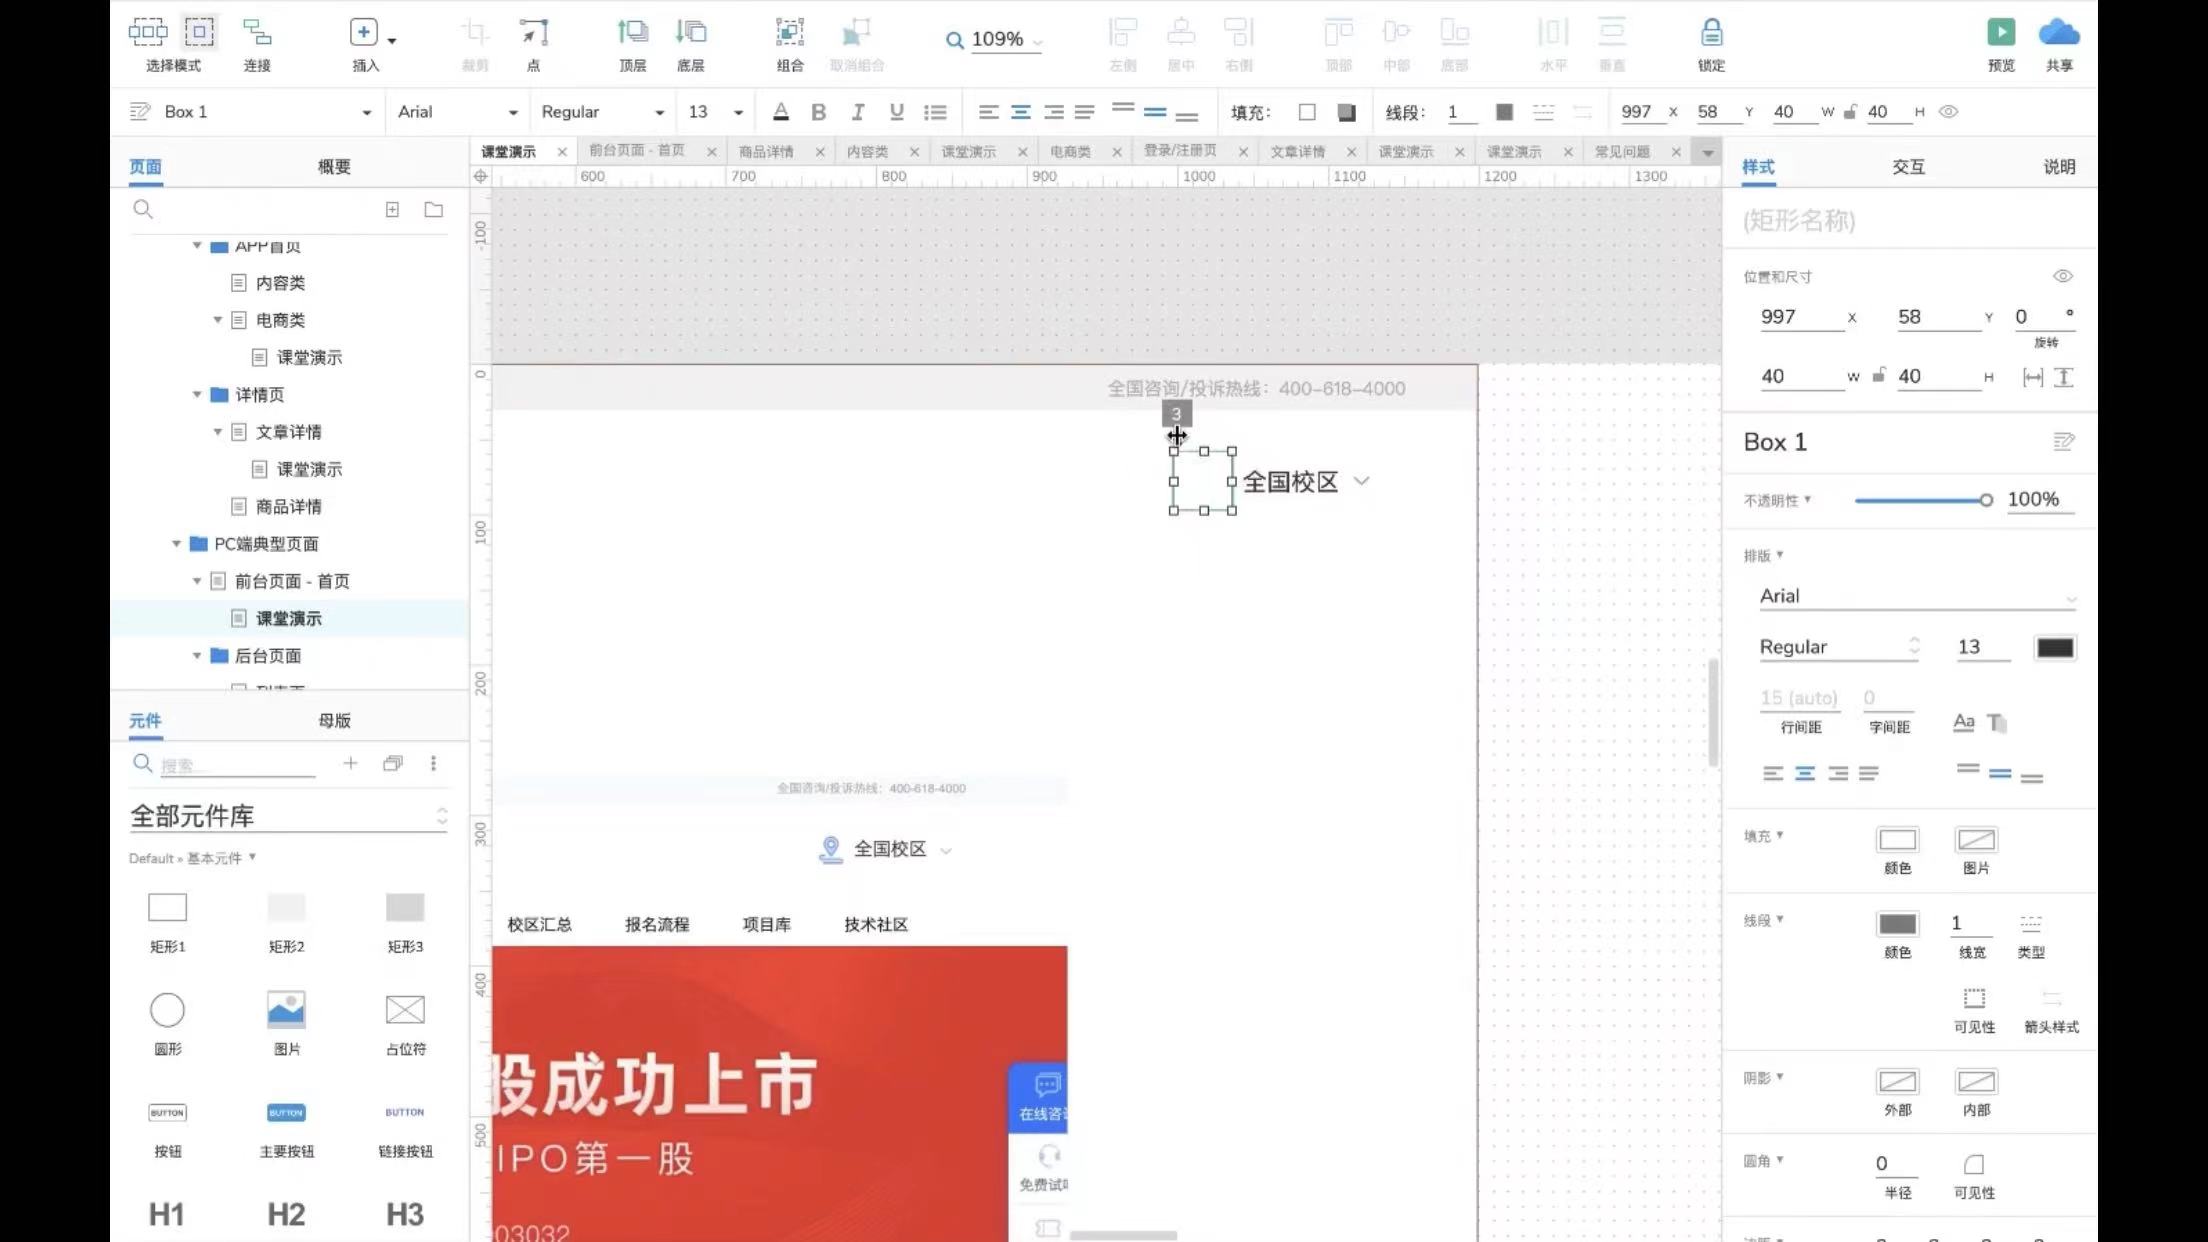
Task: Select the 商品详情 page in tree
Action: pos(288,507)
